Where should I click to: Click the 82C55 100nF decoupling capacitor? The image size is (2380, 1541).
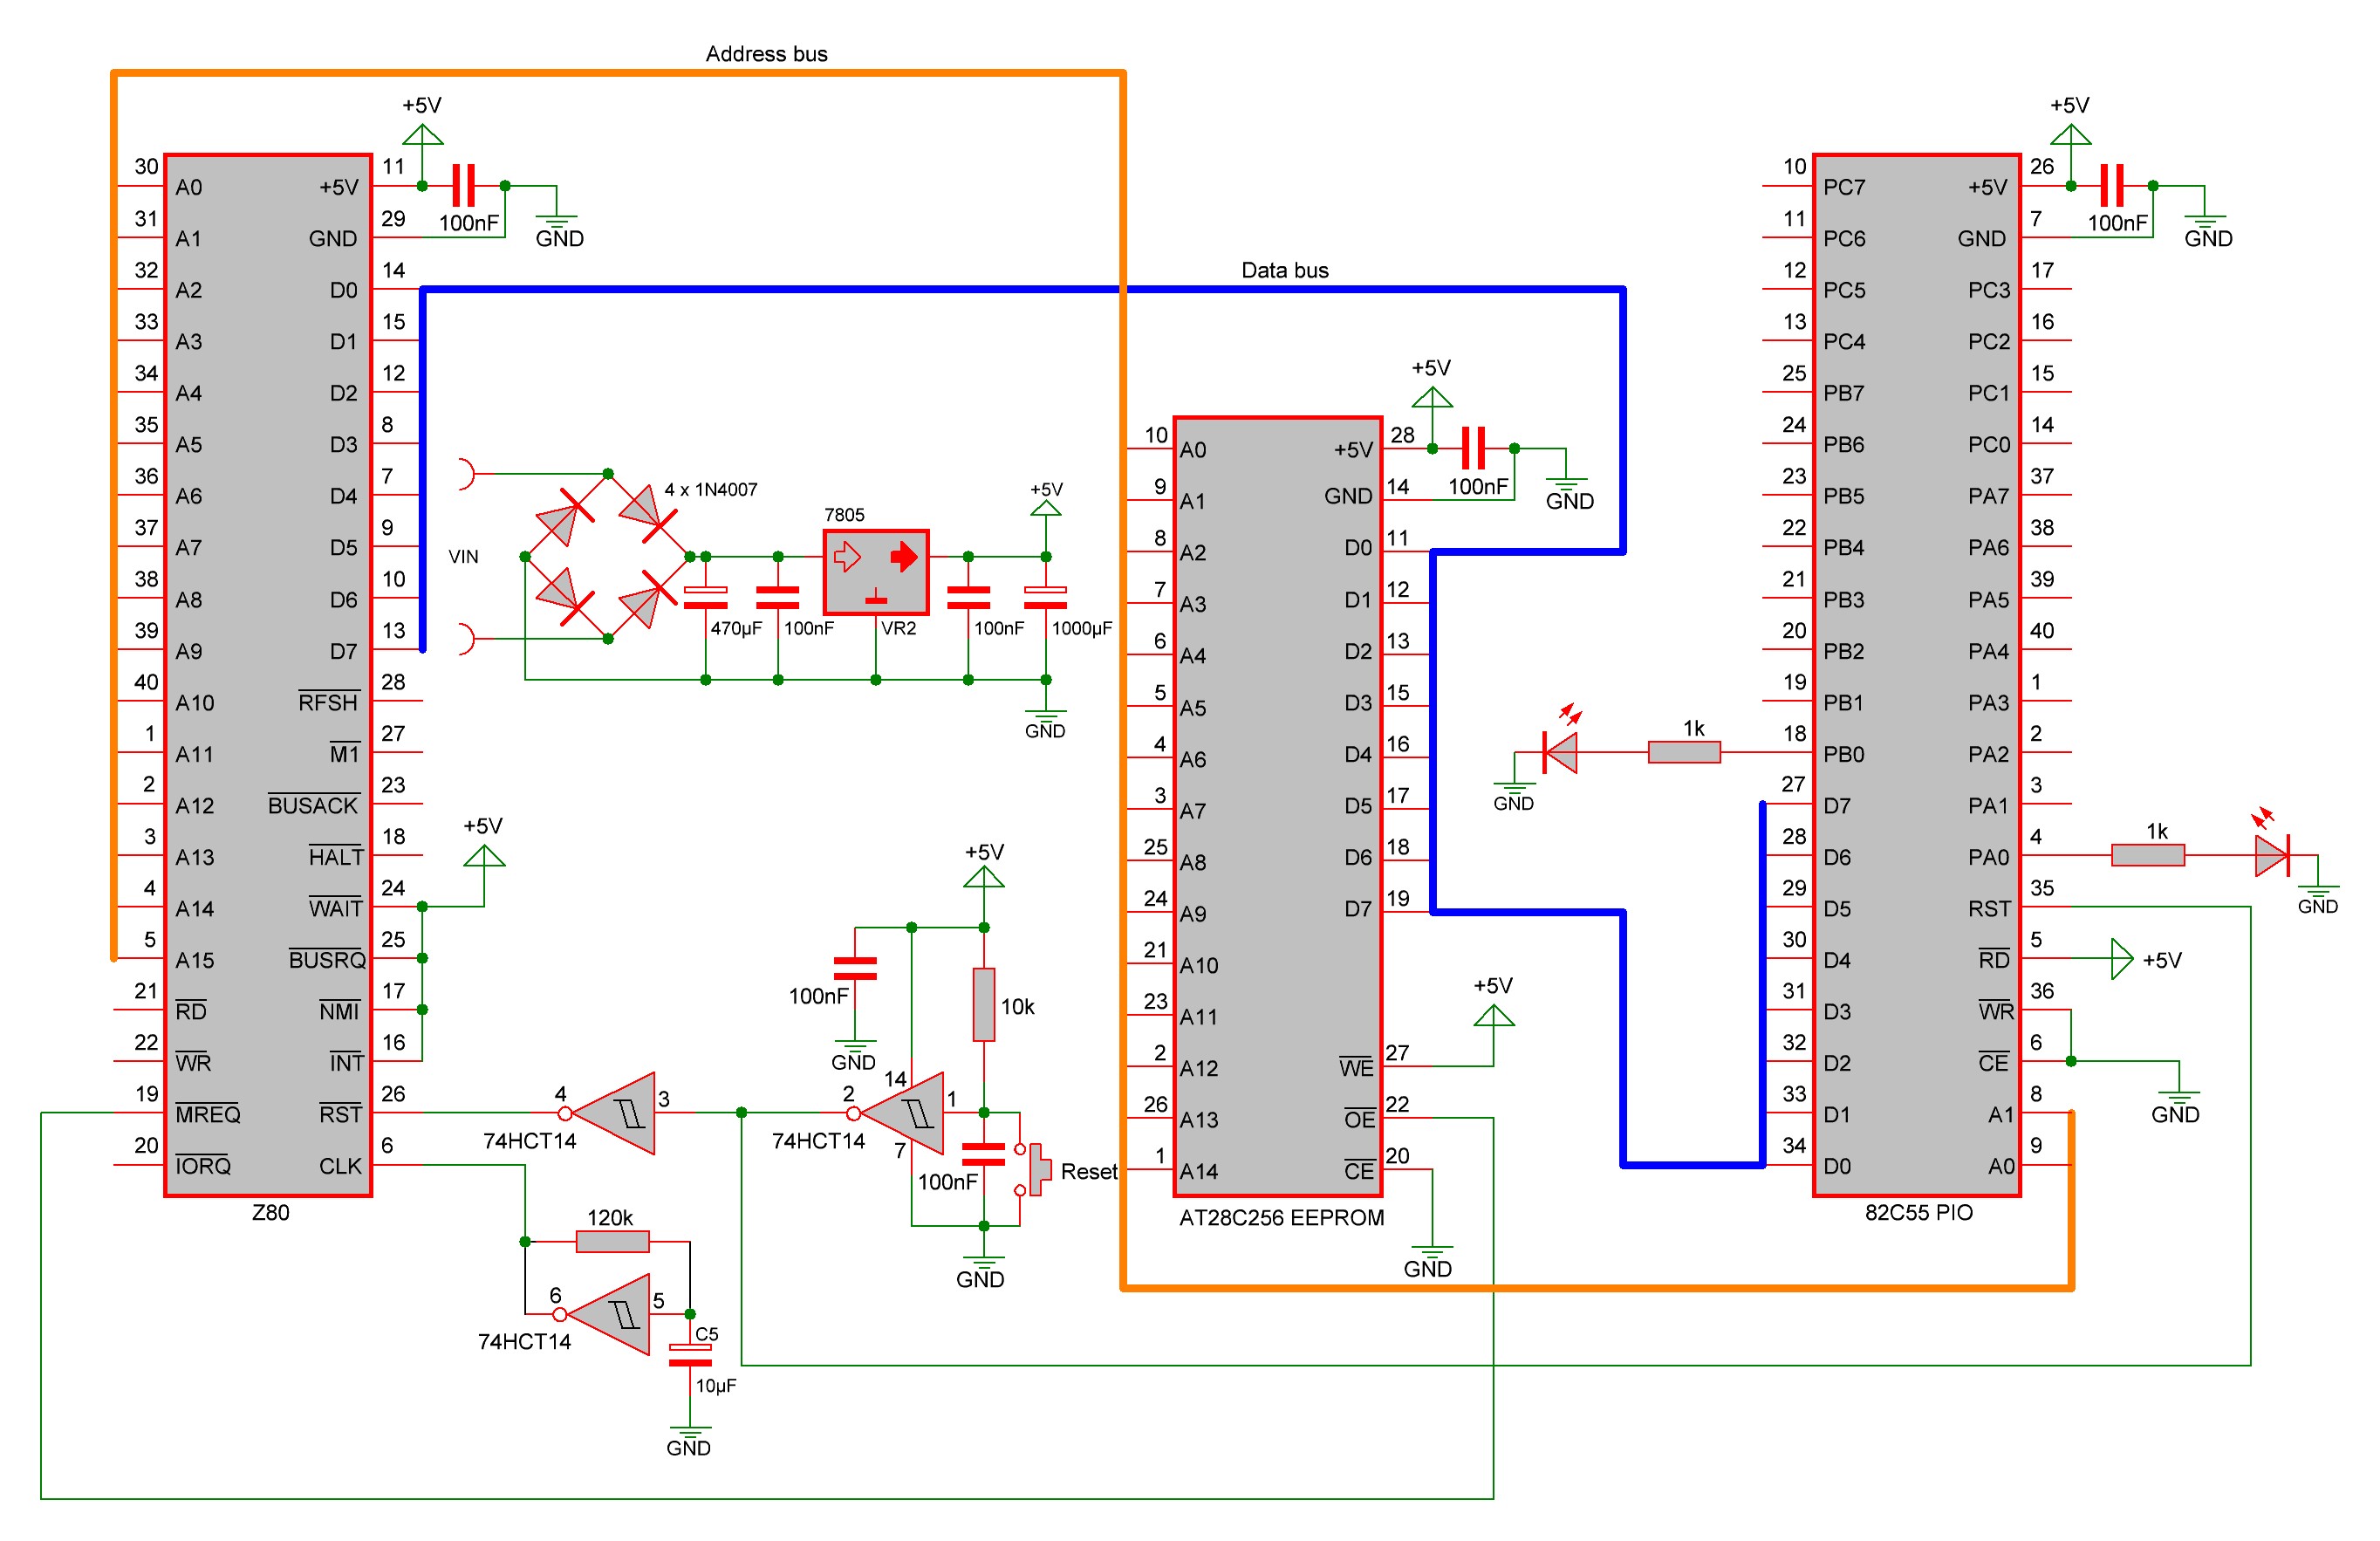tap(2112, 186)
